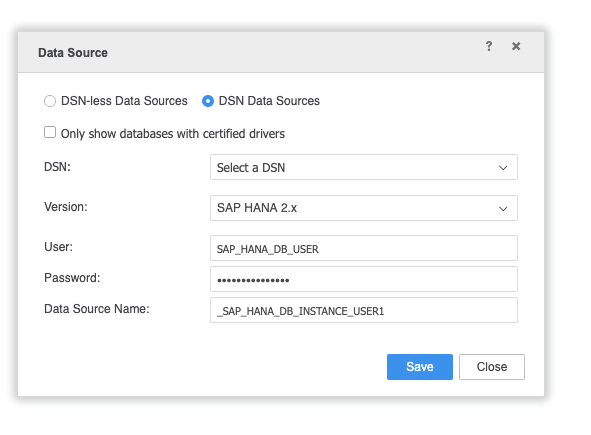
Task: Click the "DSN Data Sources" label text
Action: (269, 101)
